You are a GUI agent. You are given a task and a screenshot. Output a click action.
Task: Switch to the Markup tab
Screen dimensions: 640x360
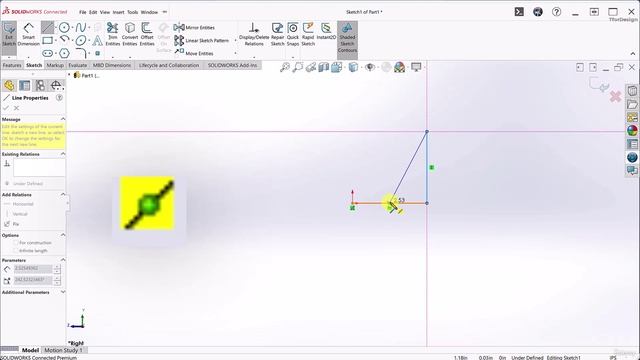(55, 65)
